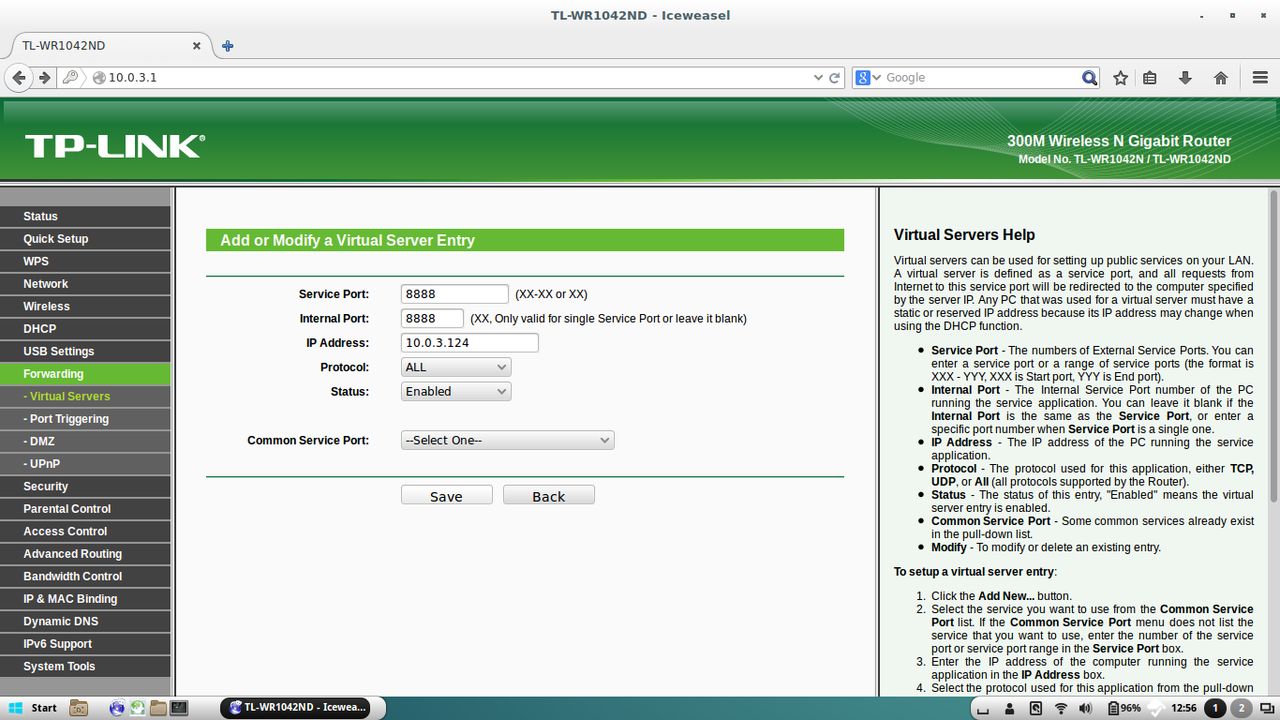Click the IP Address input field
Screen dimensions: 1280x720
pos(469,342)
